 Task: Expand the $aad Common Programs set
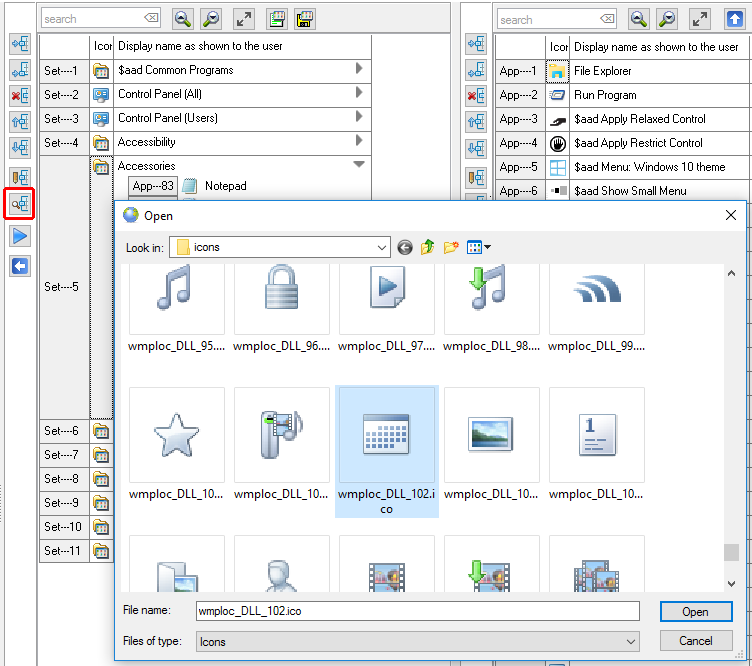[x=359, y=69]
